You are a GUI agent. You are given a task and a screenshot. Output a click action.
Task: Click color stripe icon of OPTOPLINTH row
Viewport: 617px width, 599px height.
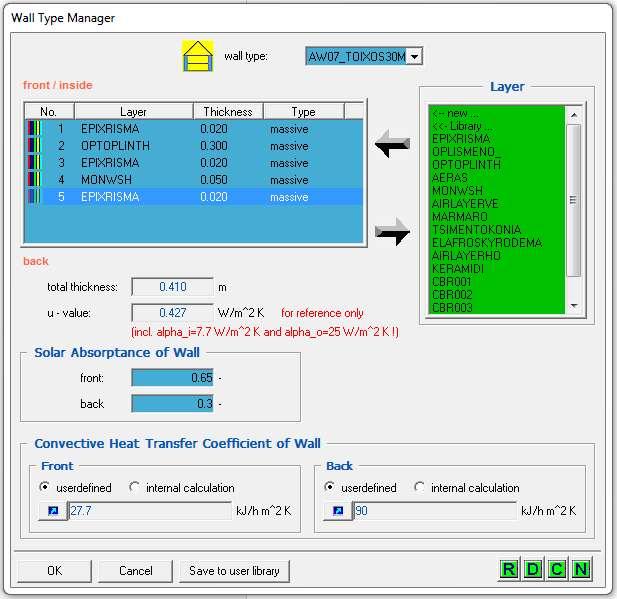(34, 146)
